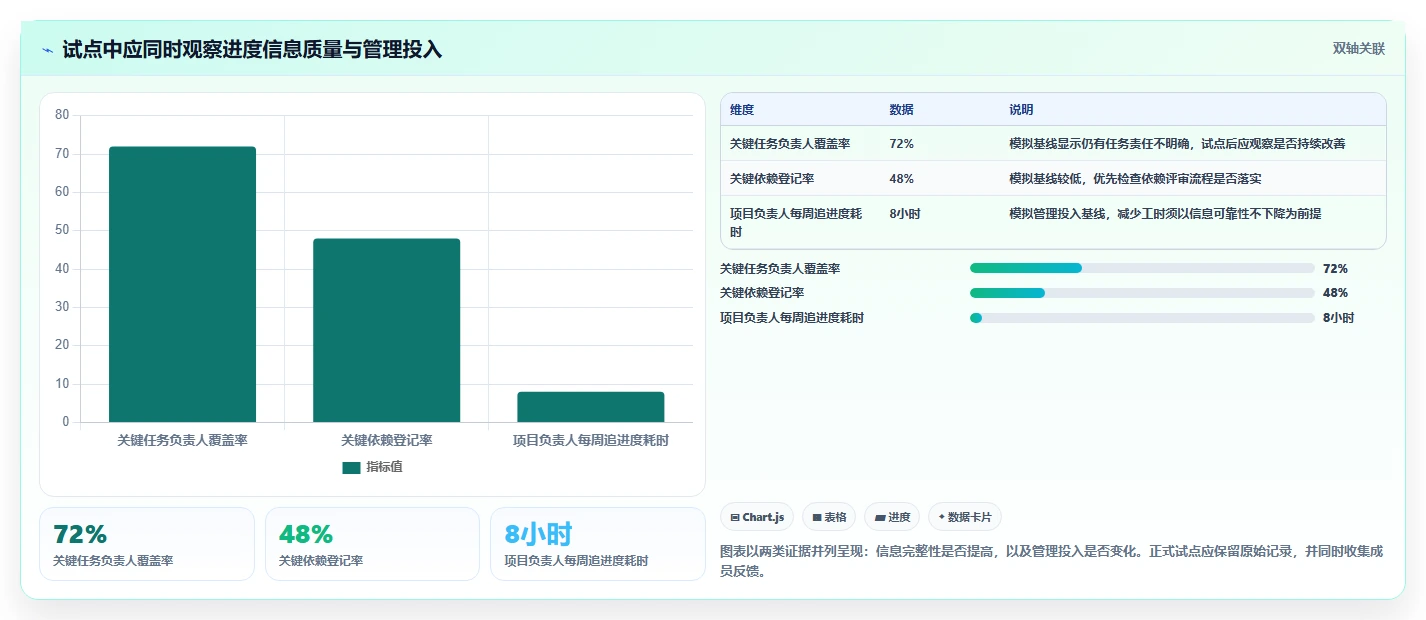Click progress list label 关键依赖登记率
This screenshot has height=620, width=1426.
pos(762,293)
